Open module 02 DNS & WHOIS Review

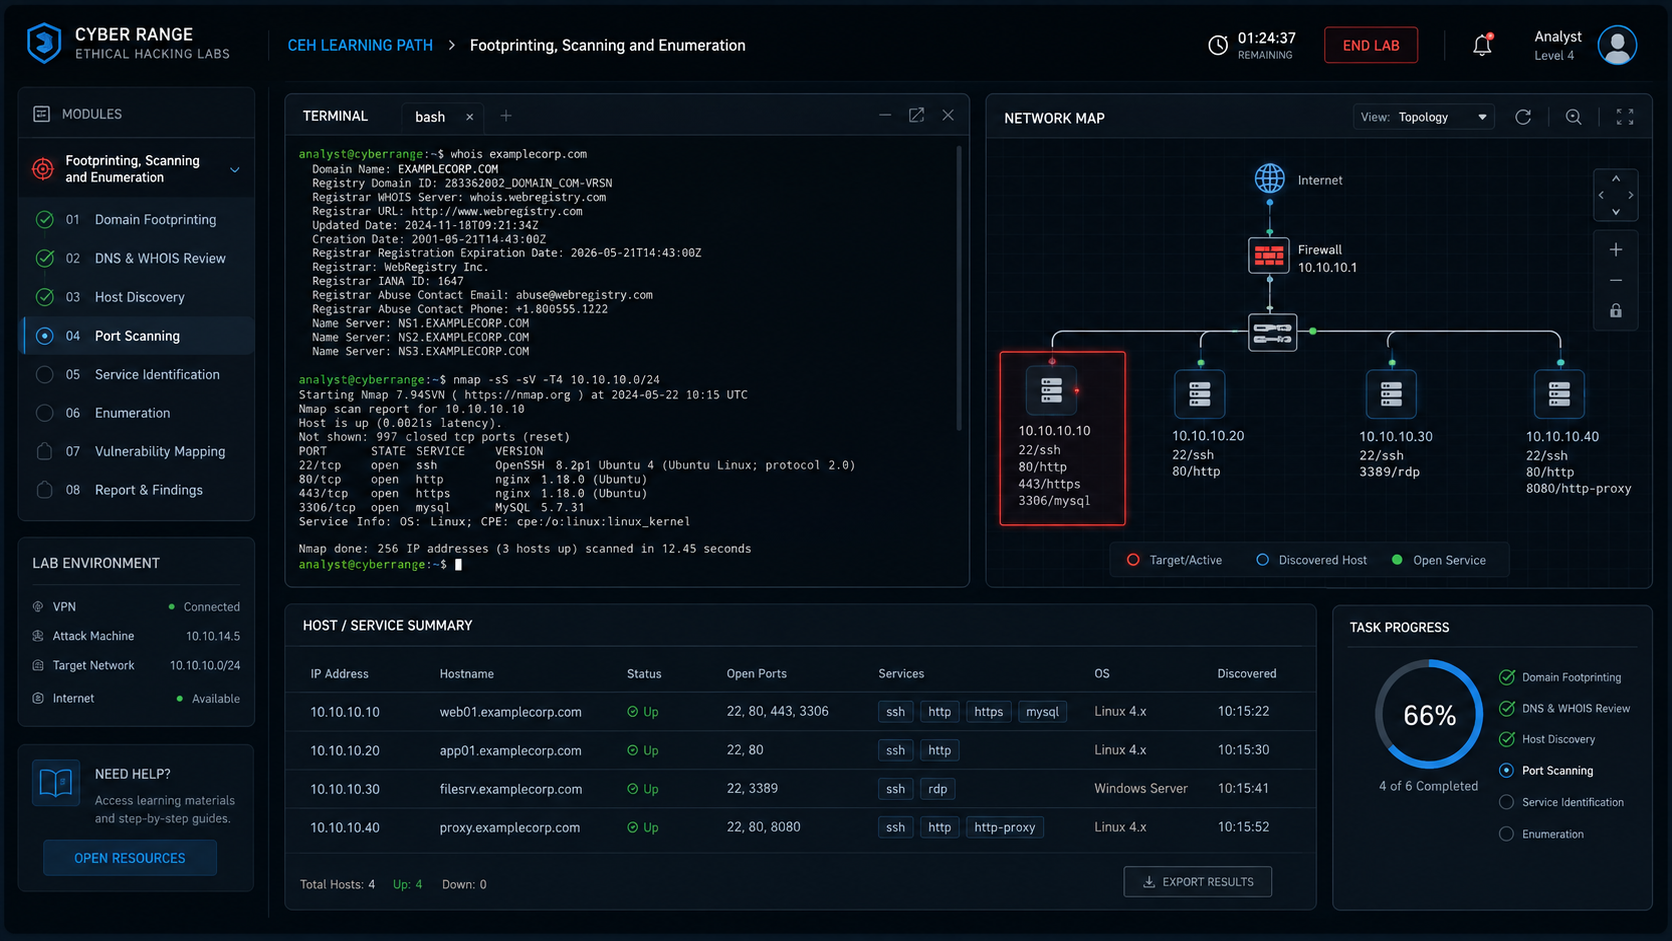[137, 258]
